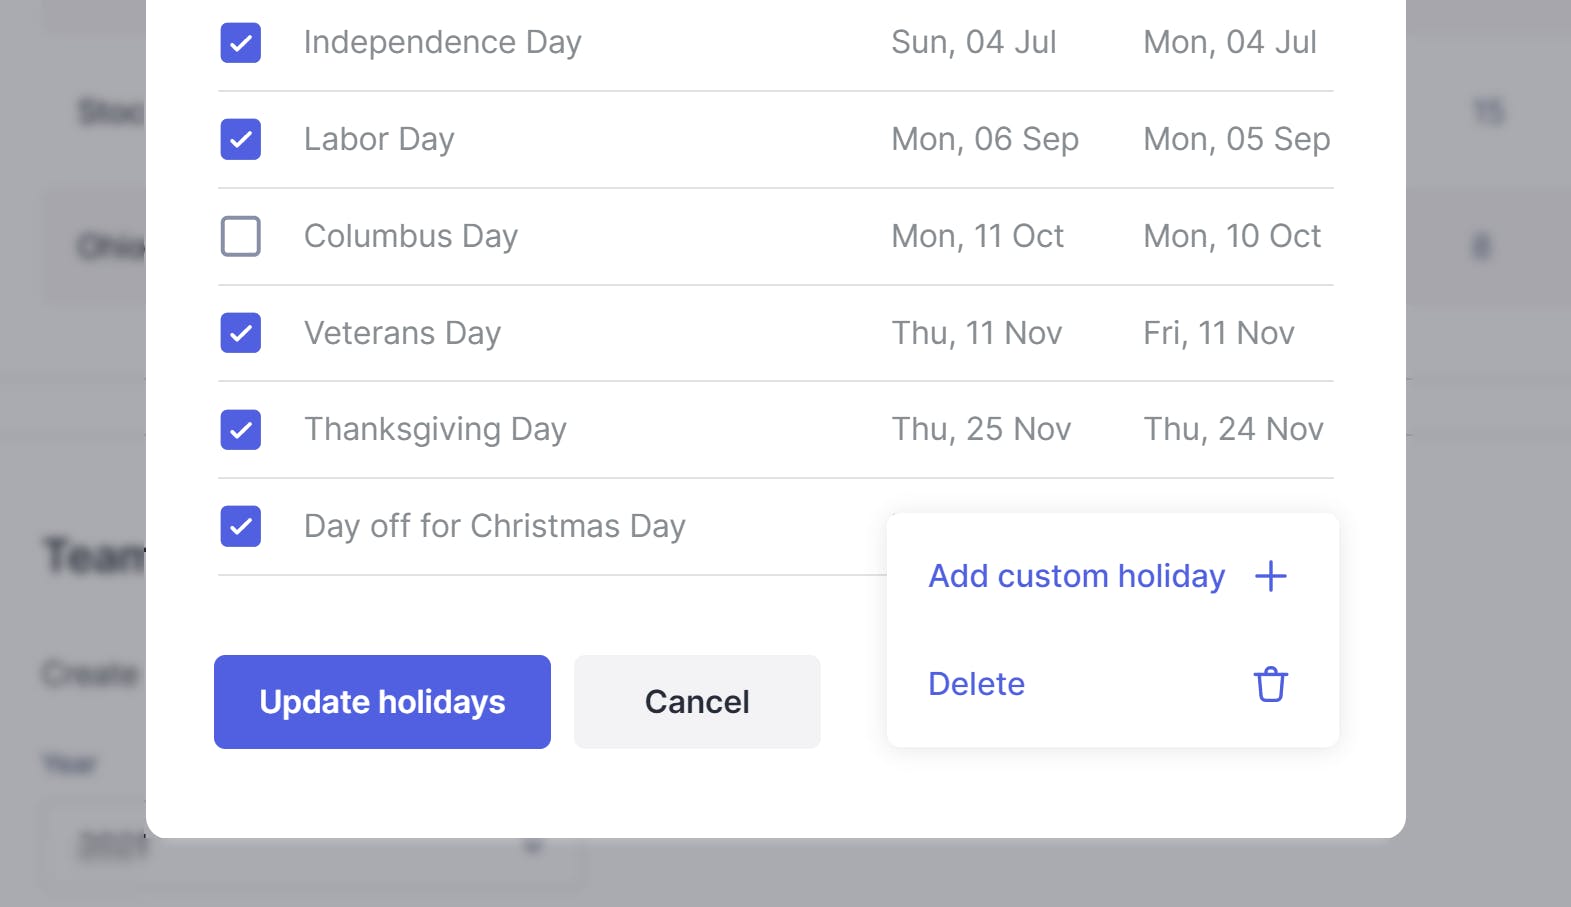Click the Thu, 24 Nov date cell
1571x907 pixels.
point(1233,429)
